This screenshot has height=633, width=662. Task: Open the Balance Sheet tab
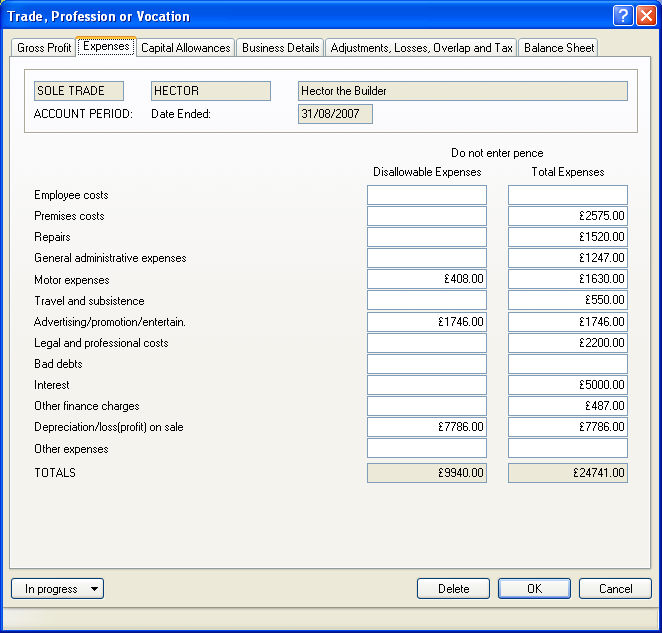(559, 48)
